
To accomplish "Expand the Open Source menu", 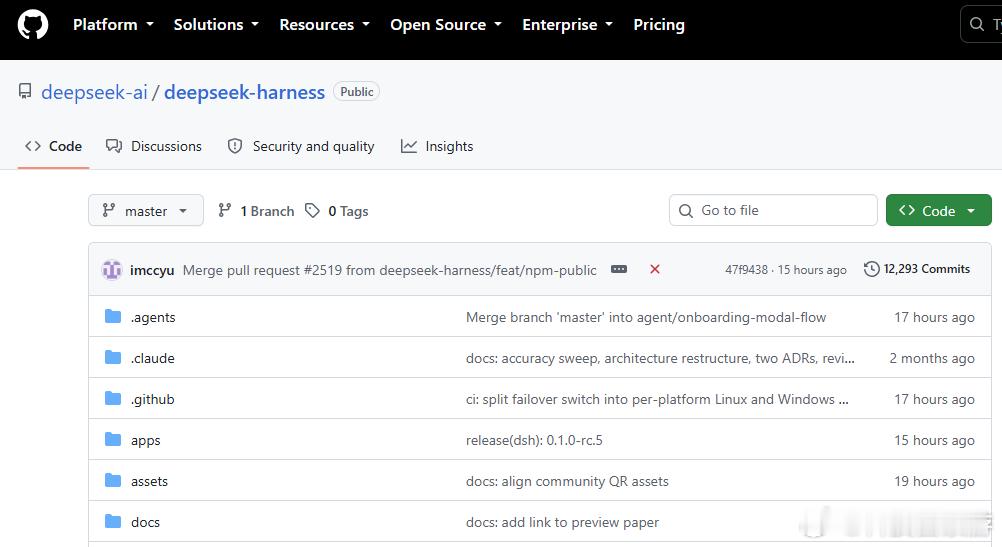I will pyautogui.click(x=446, y=25).
